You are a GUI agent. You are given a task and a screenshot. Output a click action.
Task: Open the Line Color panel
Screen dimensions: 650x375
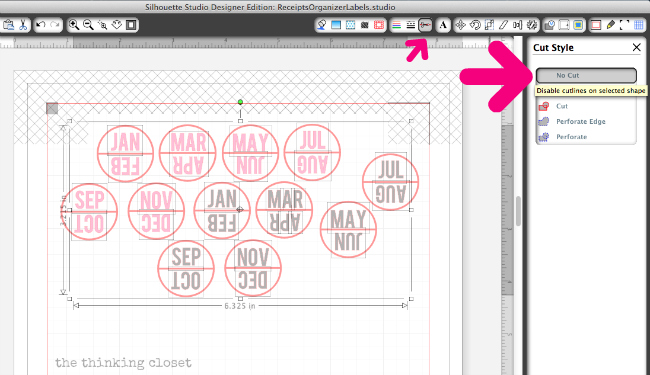click(397, 25)
